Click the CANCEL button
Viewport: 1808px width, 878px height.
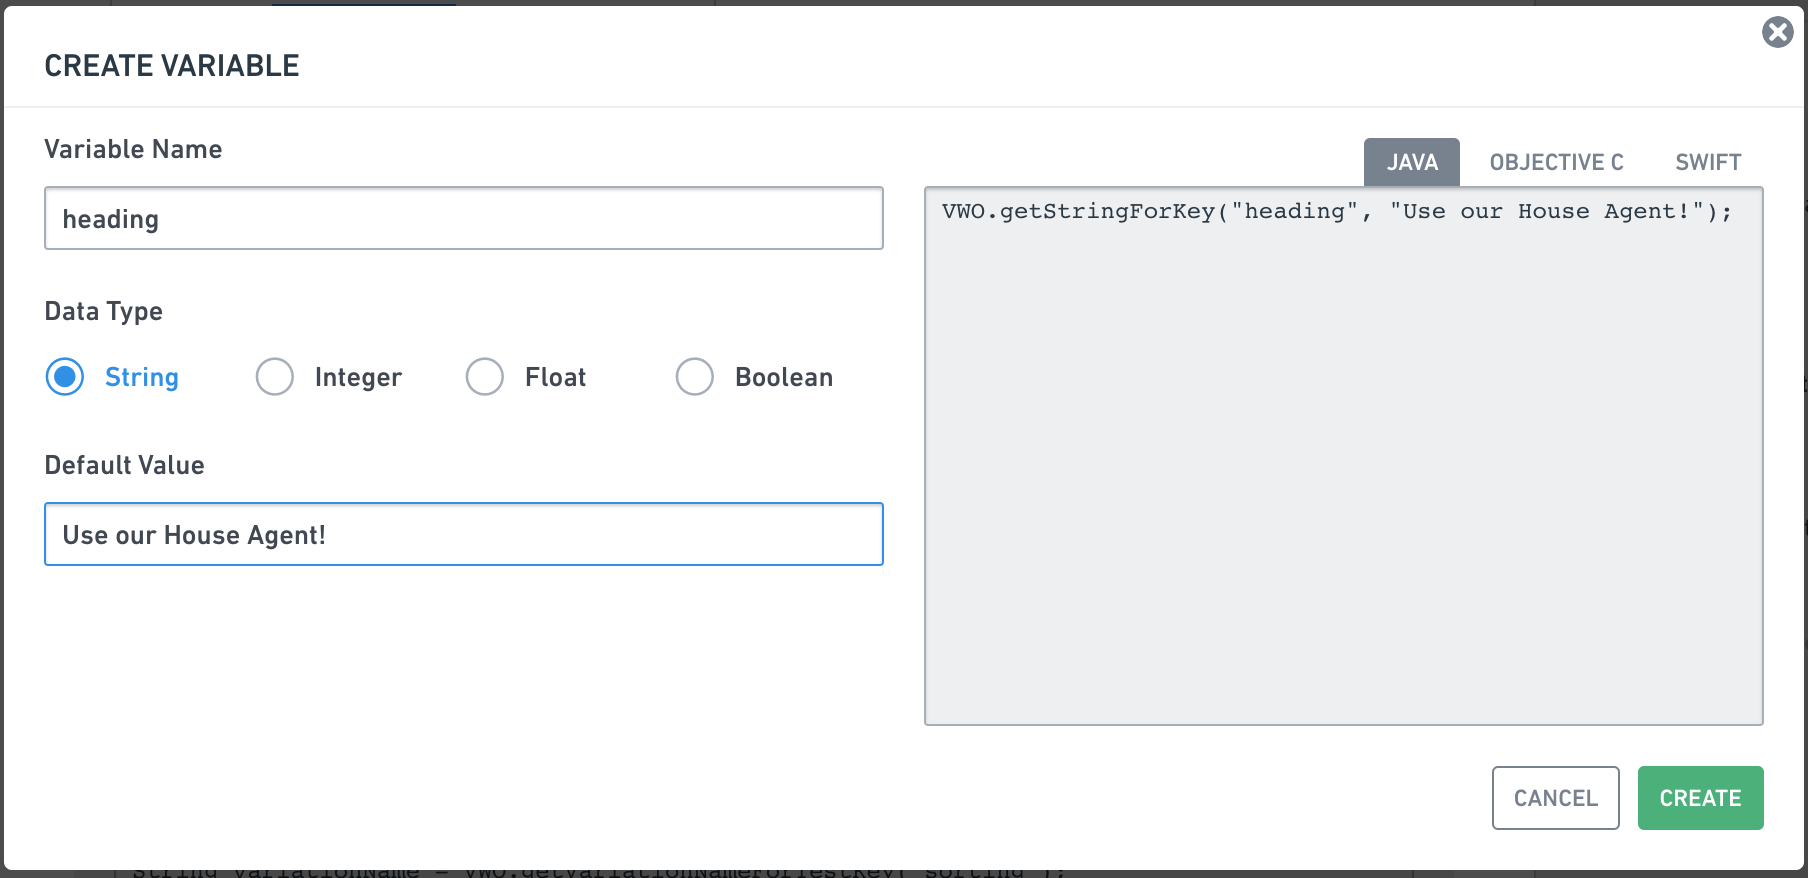pos(1555,798)
